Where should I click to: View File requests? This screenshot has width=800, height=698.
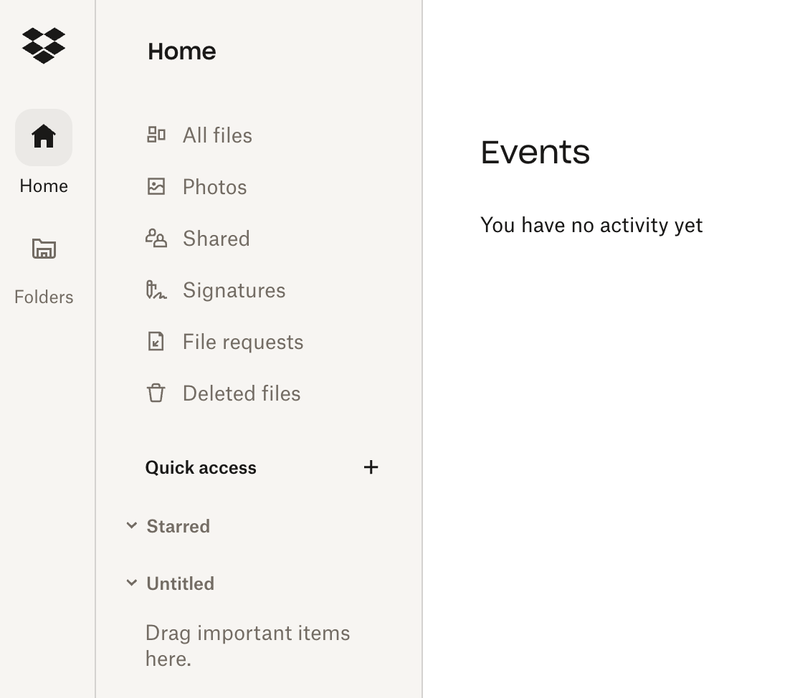(x=242, y=342)
